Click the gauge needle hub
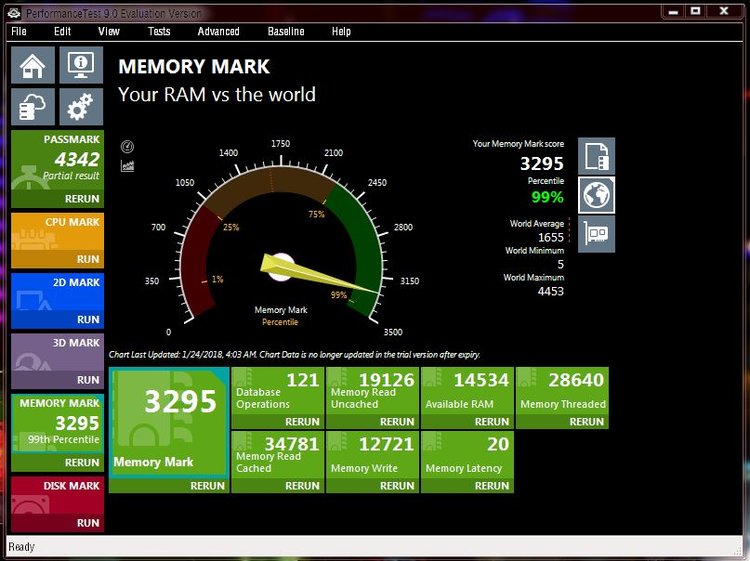 [281, 267]
